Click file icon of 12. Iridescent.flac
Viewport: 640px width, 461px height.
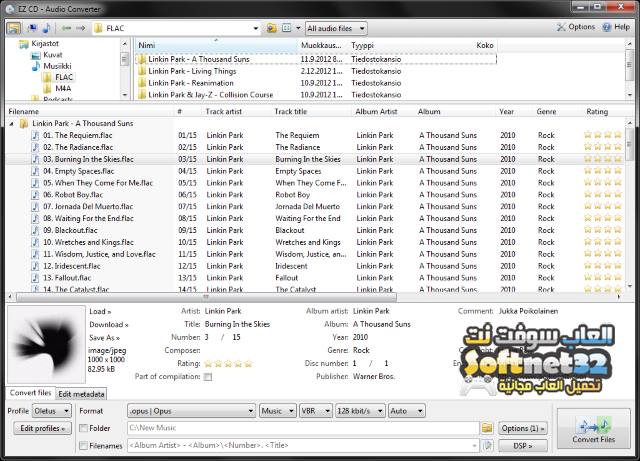(x=36, y=266)
